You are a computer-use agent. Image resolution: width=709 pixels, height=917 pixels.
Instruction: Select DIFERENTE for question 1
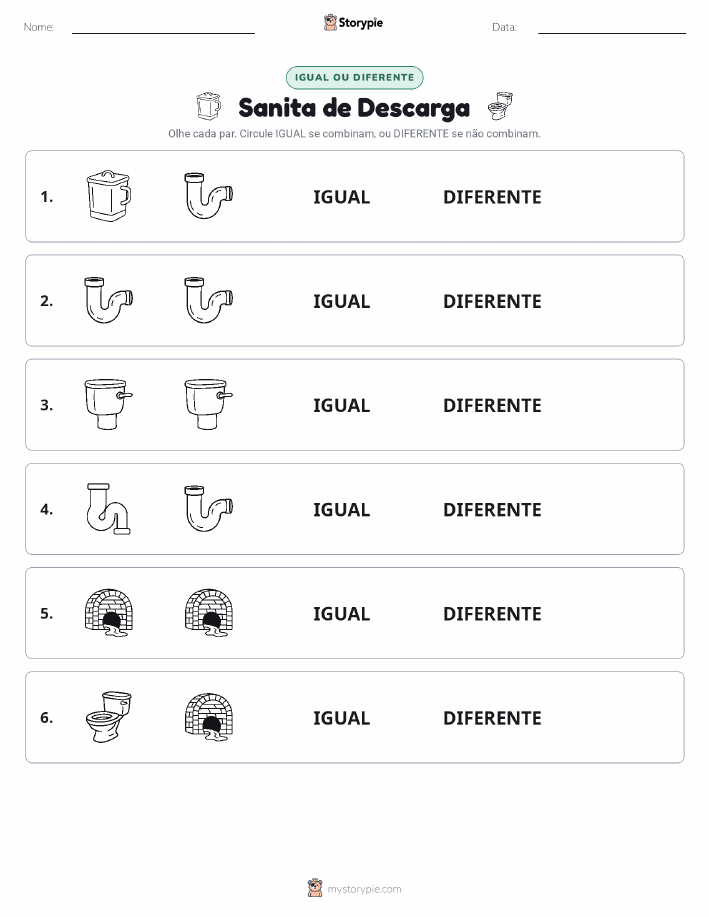[492, 197]
